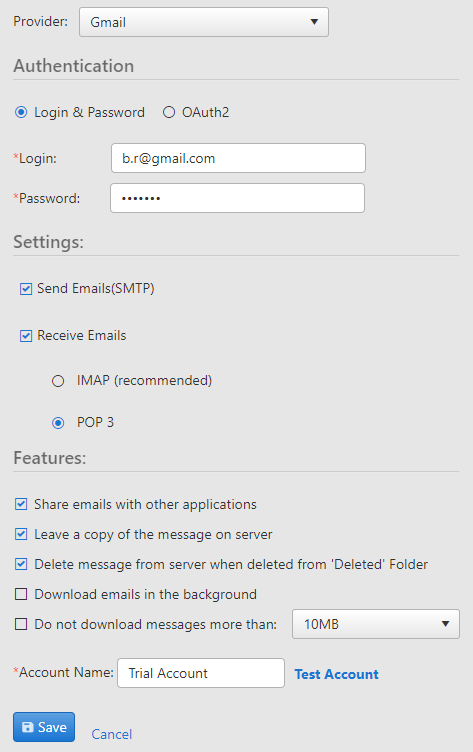The image size is (473, 752).
Task: Click the Cancel link
Action: [112, 734]
